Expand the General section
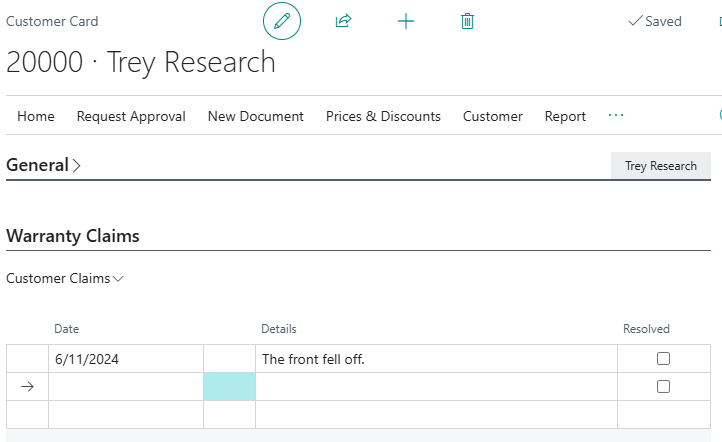Viewport: 722px width, 442px height. point(44,166)
